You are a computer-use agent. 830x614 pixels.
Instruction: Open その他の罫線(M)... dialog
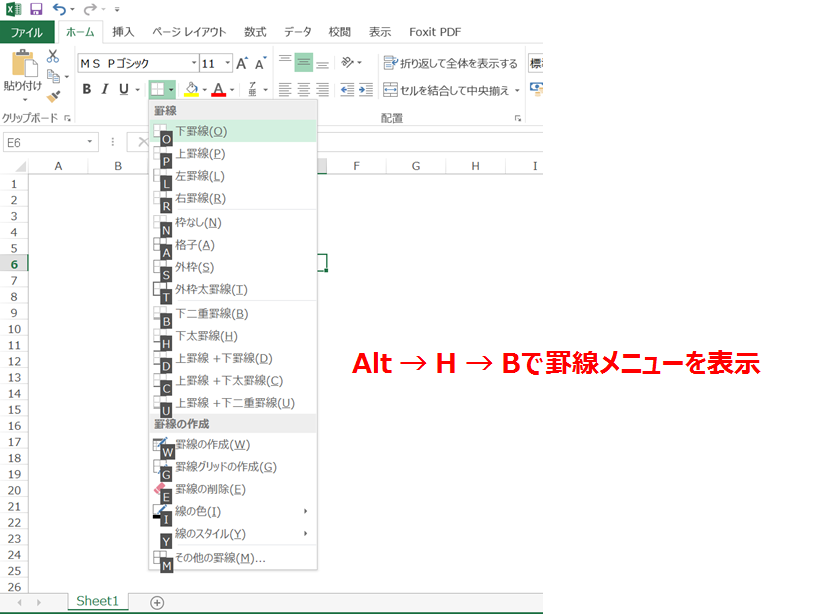pos(233,557)
